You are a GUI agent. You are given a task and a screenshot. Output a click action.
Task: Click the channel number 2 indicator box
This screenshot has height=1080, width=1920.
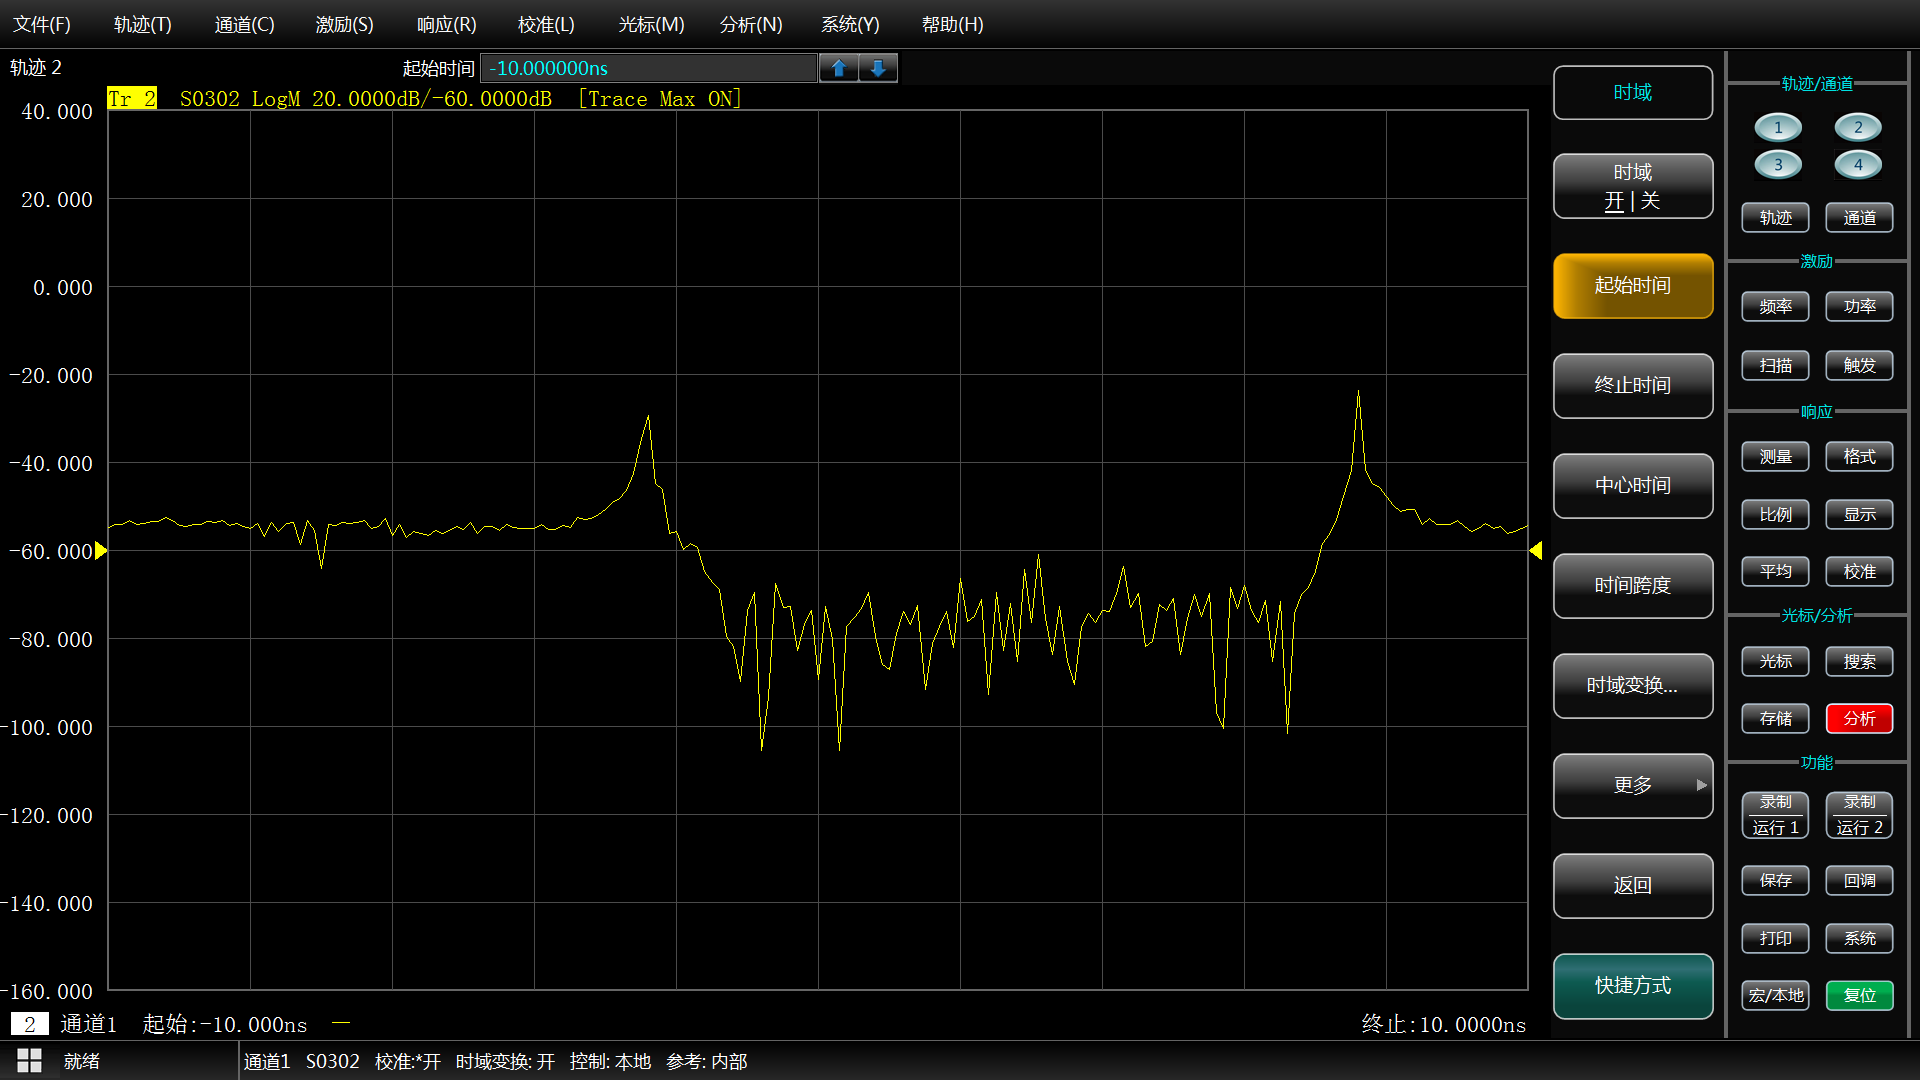point(30,1024)
